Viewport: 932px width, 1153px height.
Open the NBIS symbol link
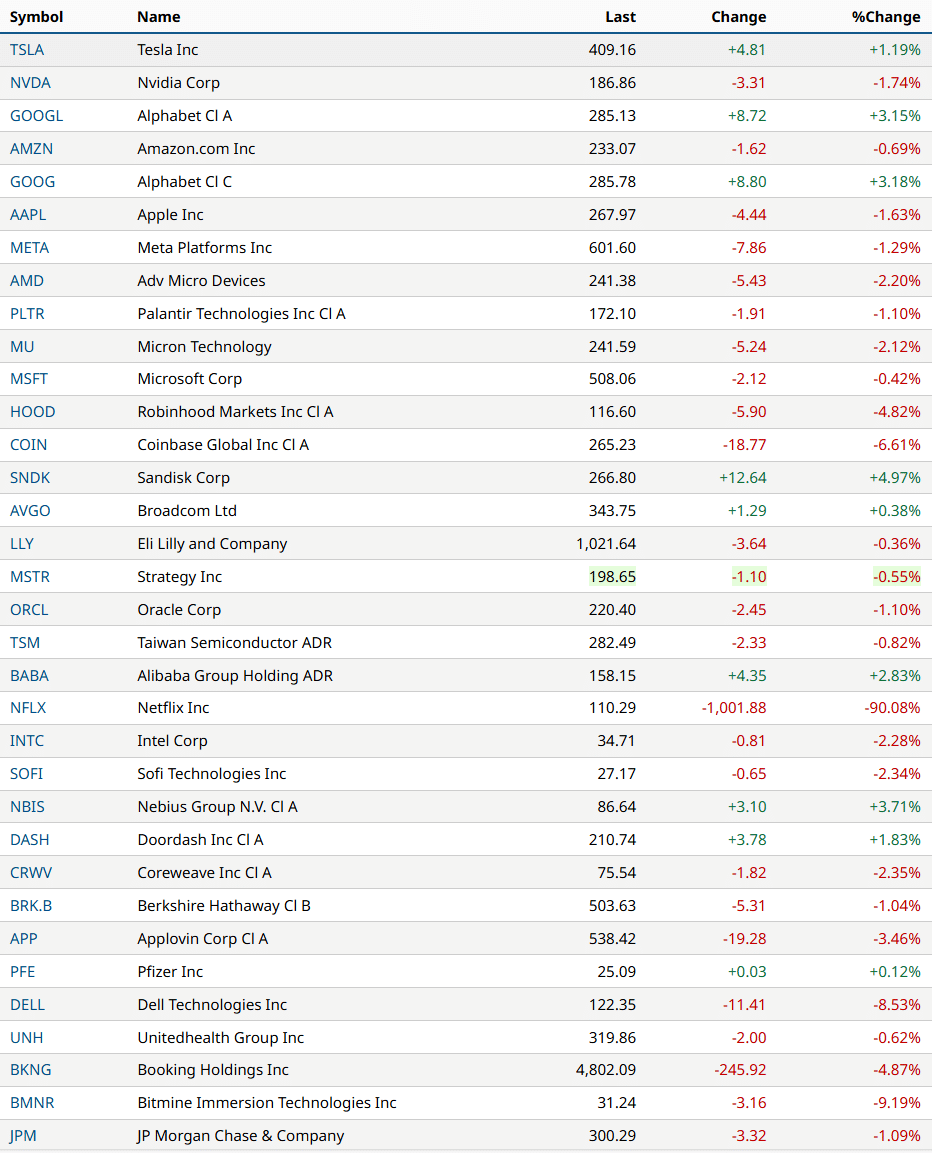coord(27,807)
